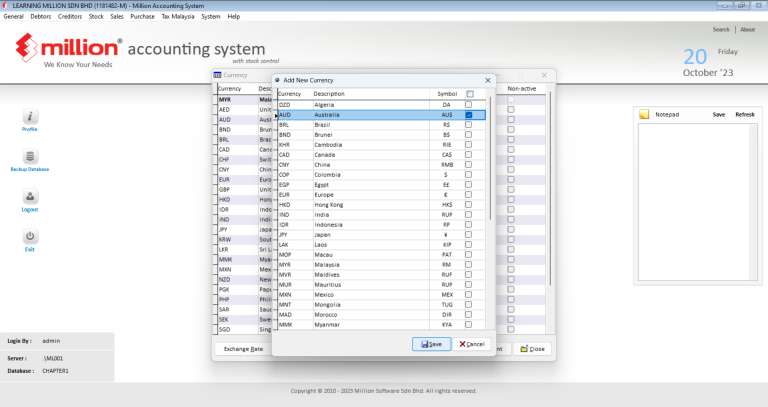Tick the Brunei BND checkbox
Viewport: 768px width, 407px height.
(469, 135)
